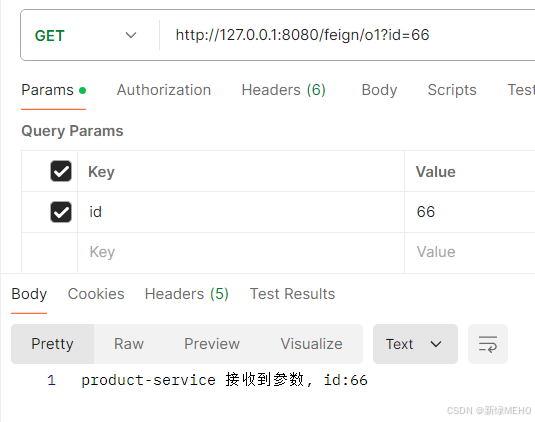Uncheck the id parameter checkbox

tap(61, 212)
